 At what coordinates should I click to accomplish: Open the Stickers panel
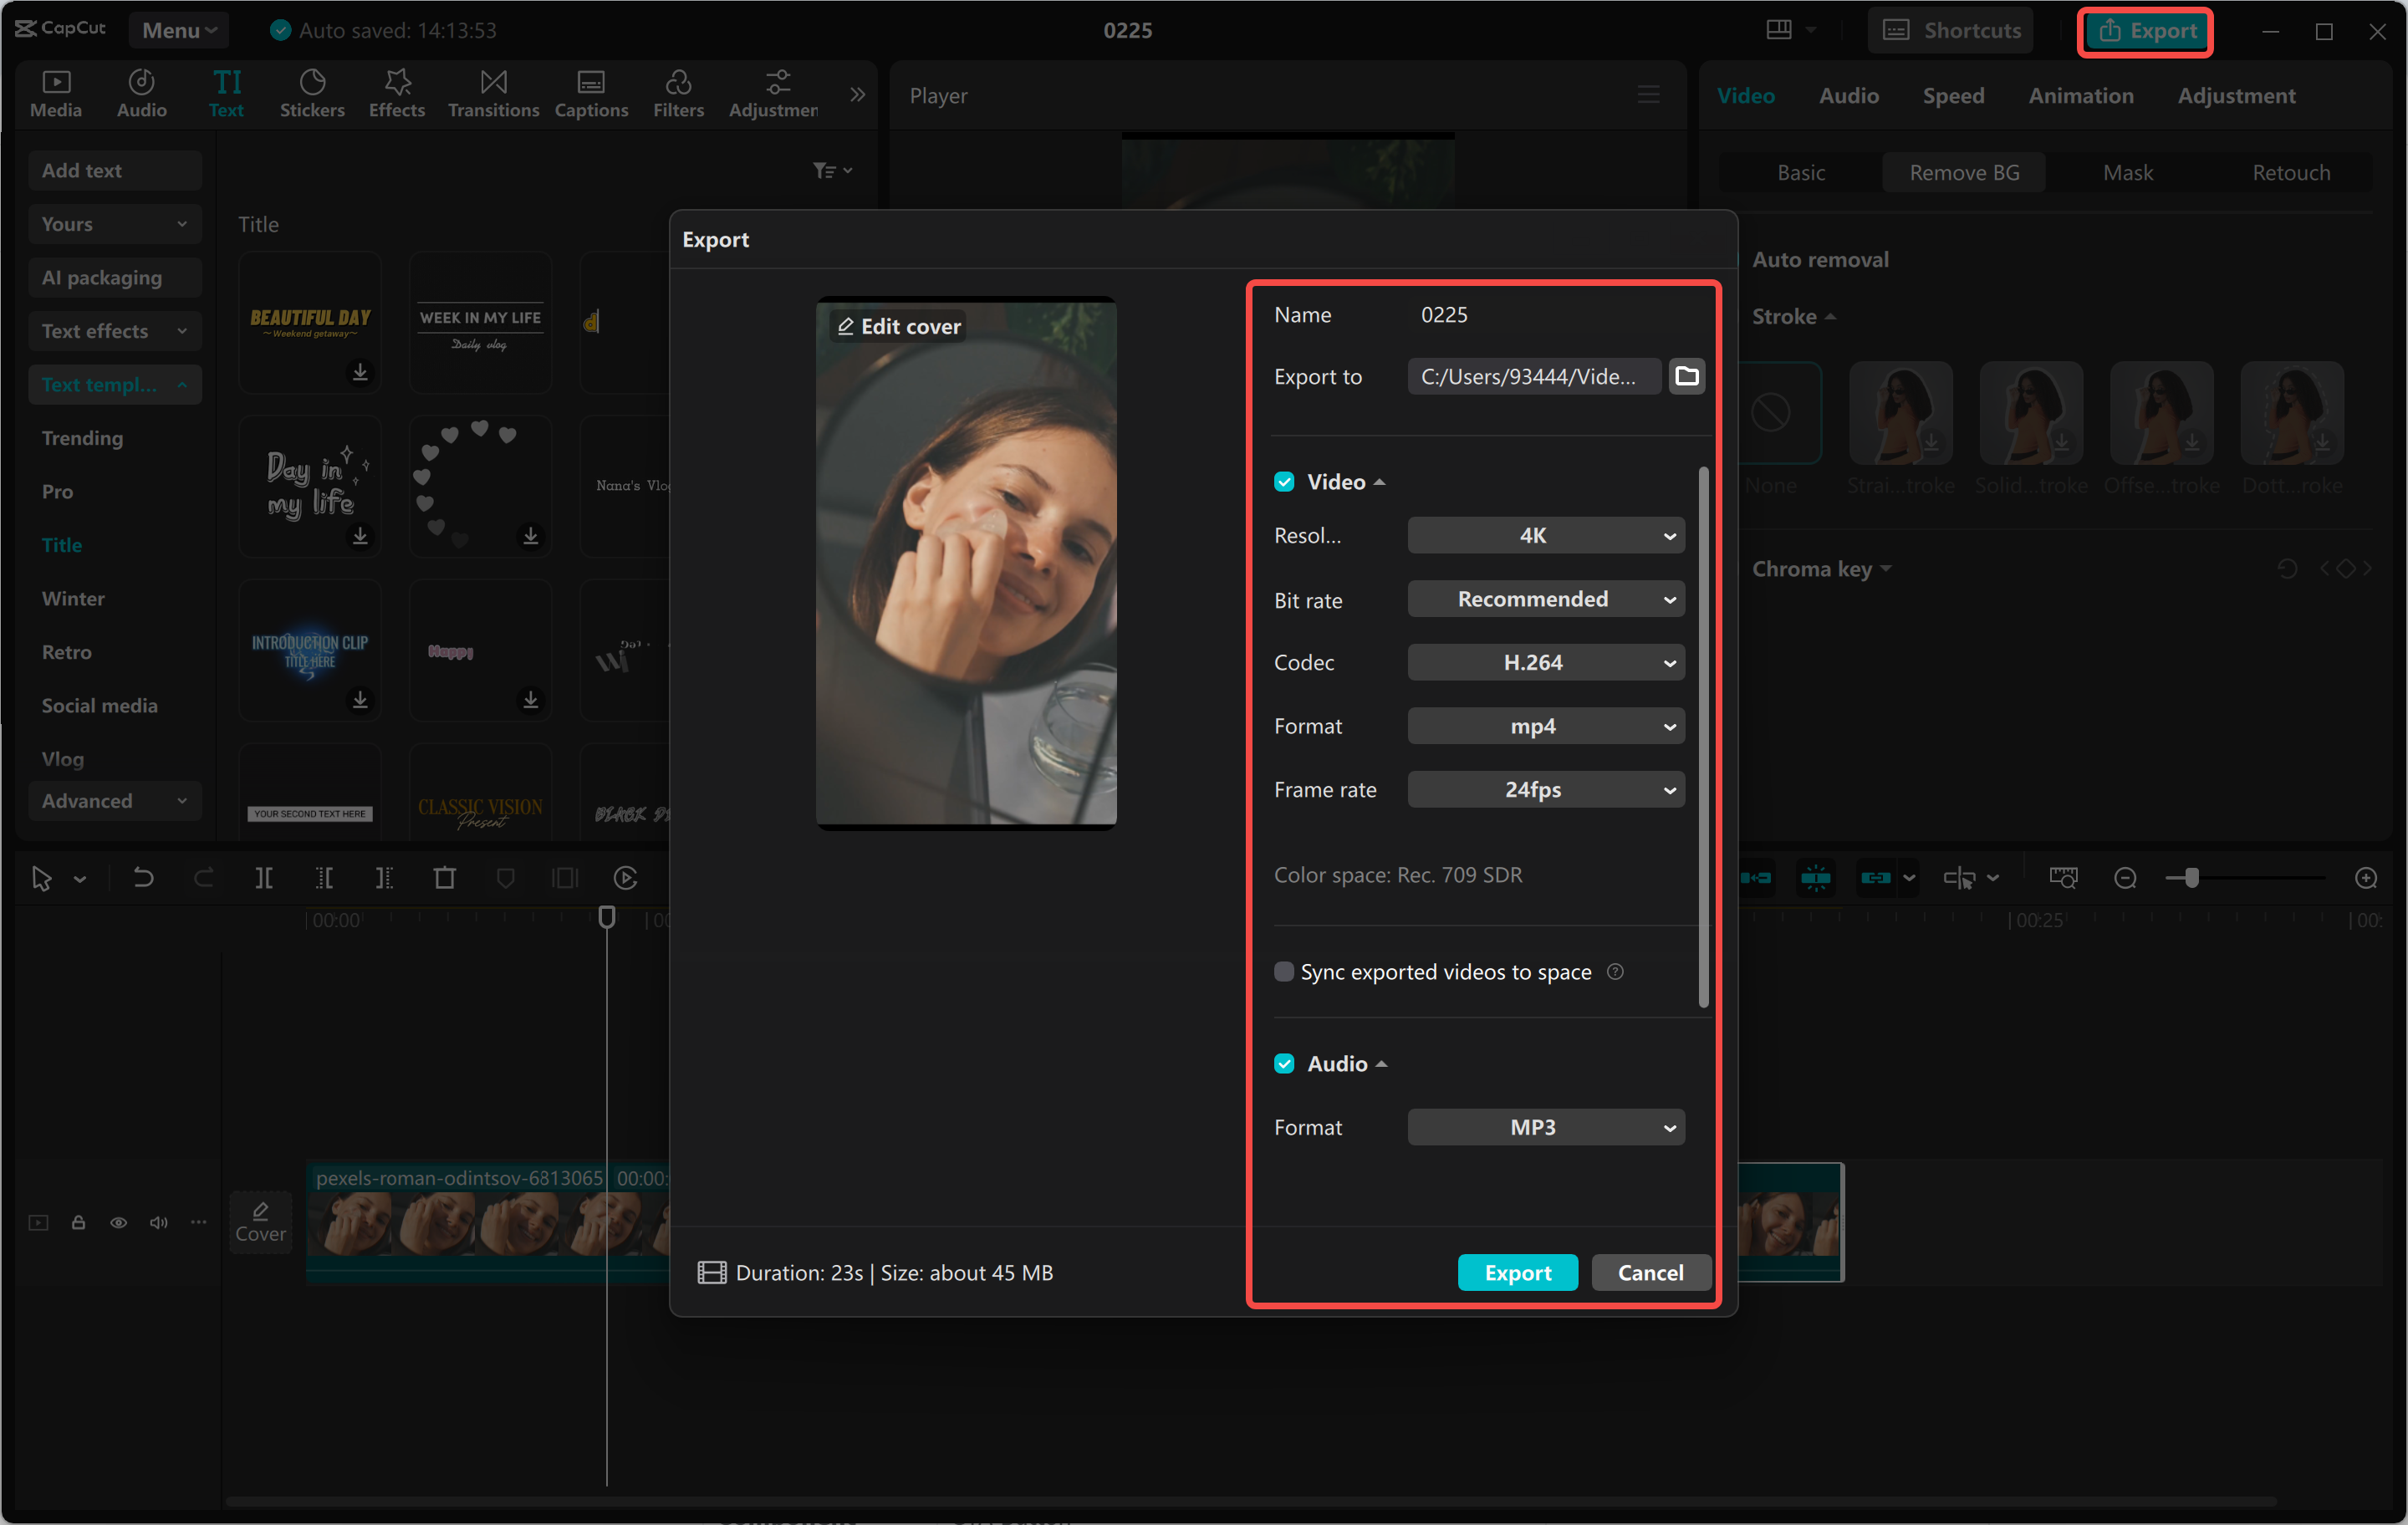[312, 93]
